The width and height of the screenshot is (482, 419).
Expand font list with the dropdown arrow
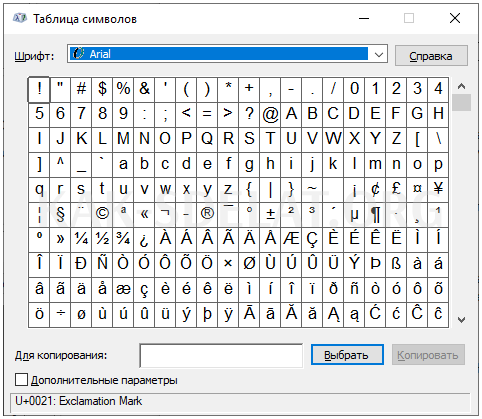(379, 54)
